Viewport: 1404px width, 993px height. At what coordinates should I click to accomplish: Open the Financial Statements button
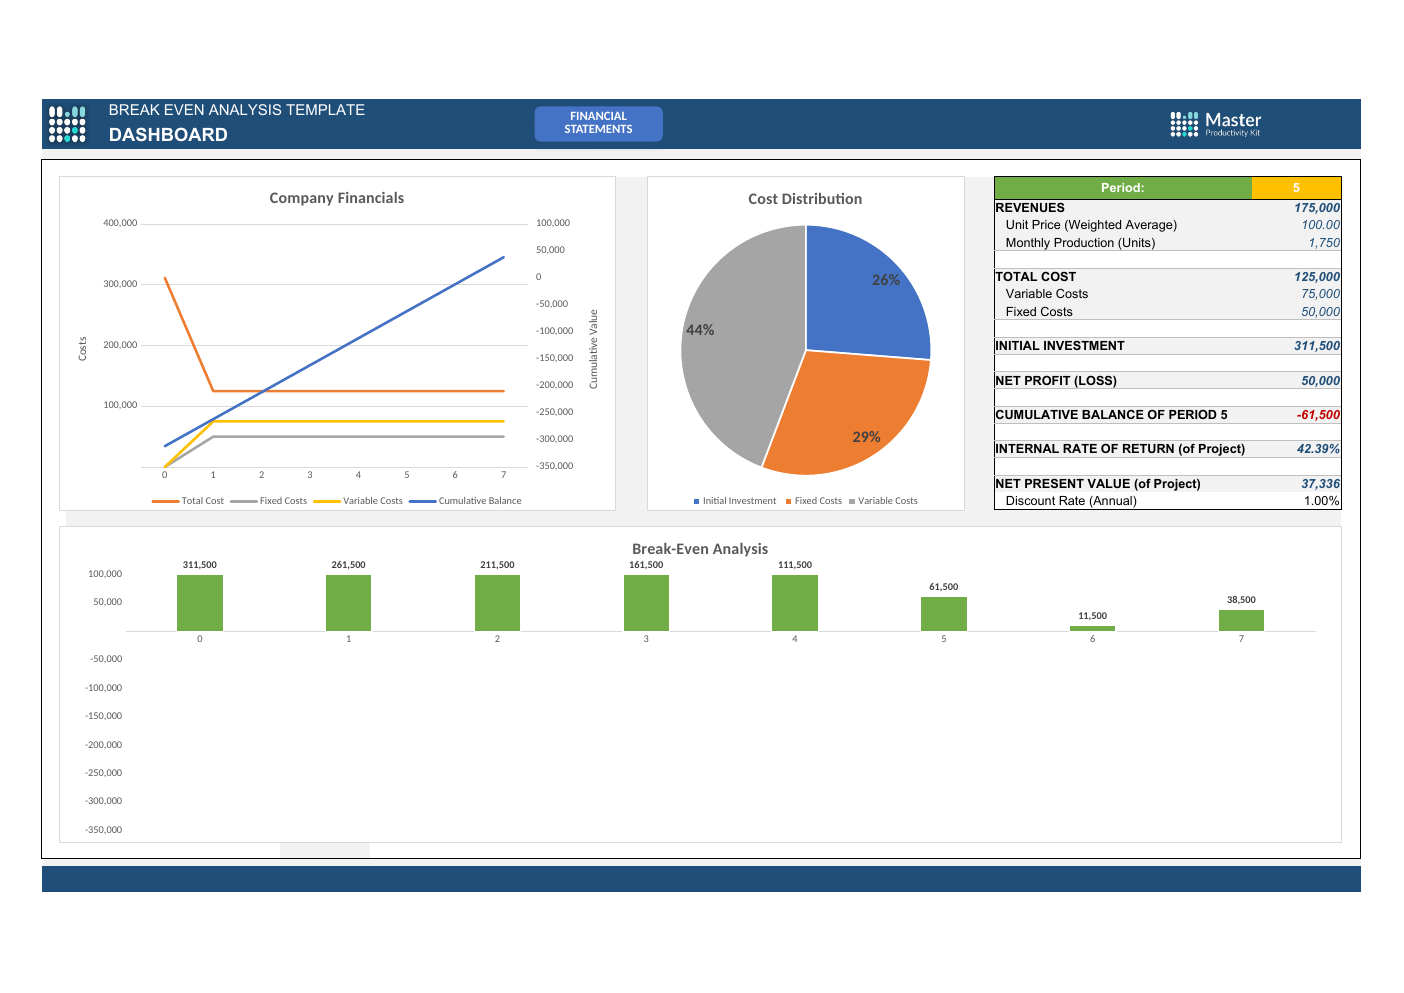point(598,123)
